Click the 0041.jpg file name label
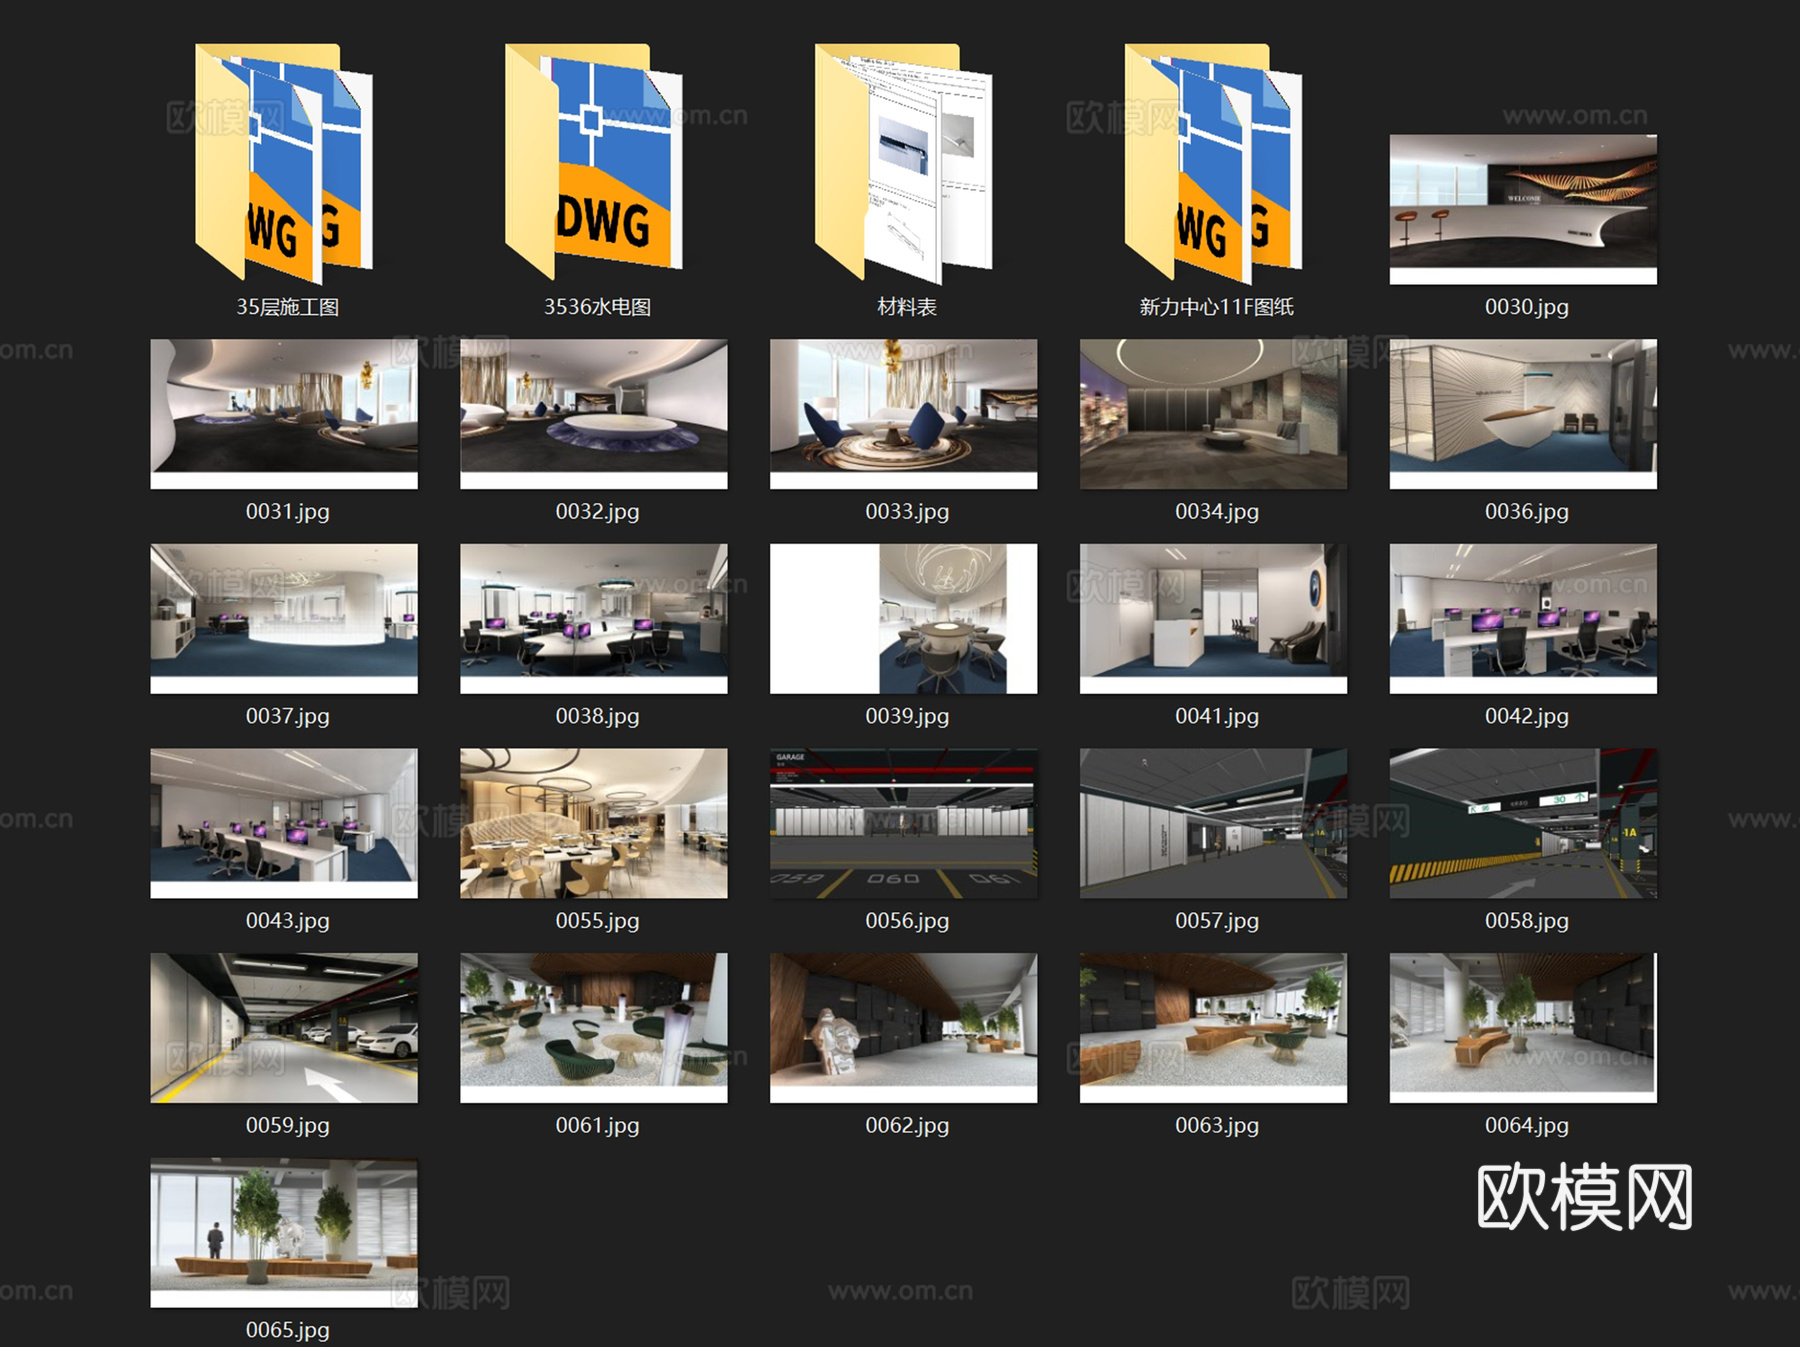This screenshot has width=1800, height=1347. pyautogui.click(x=1217, y=716)
